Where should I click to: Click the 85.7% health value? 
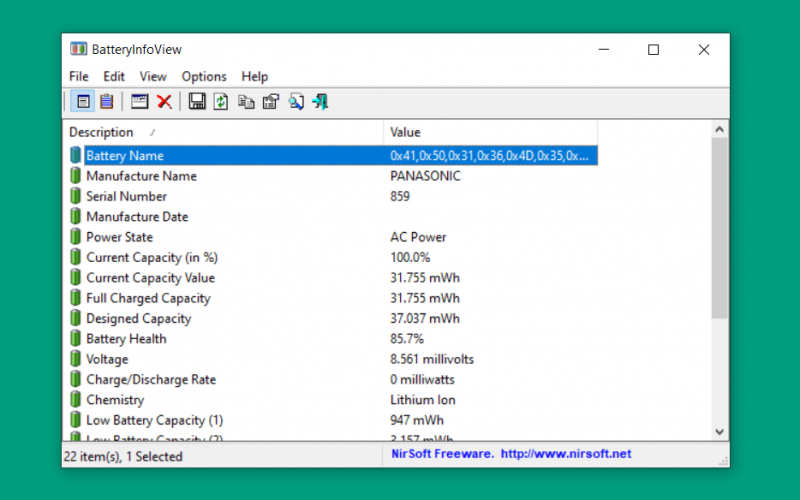point(407,338)
